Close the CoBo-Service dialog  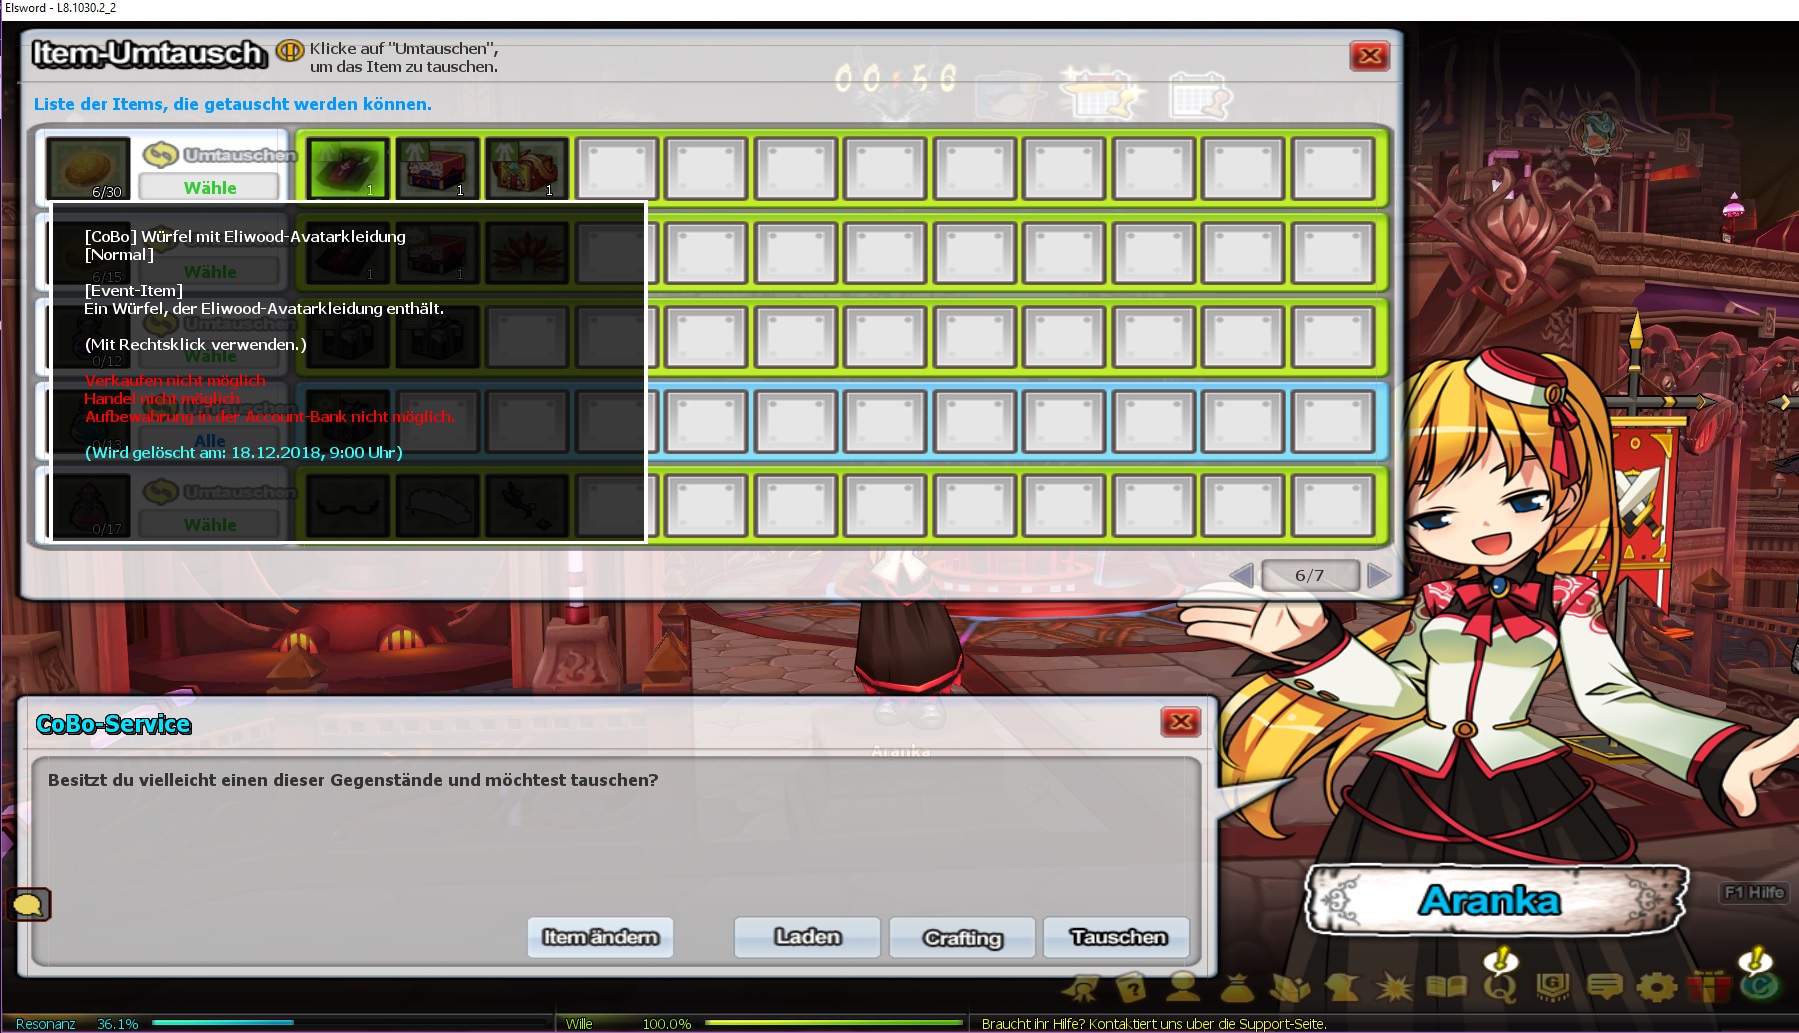click(x=1180, y=722)
